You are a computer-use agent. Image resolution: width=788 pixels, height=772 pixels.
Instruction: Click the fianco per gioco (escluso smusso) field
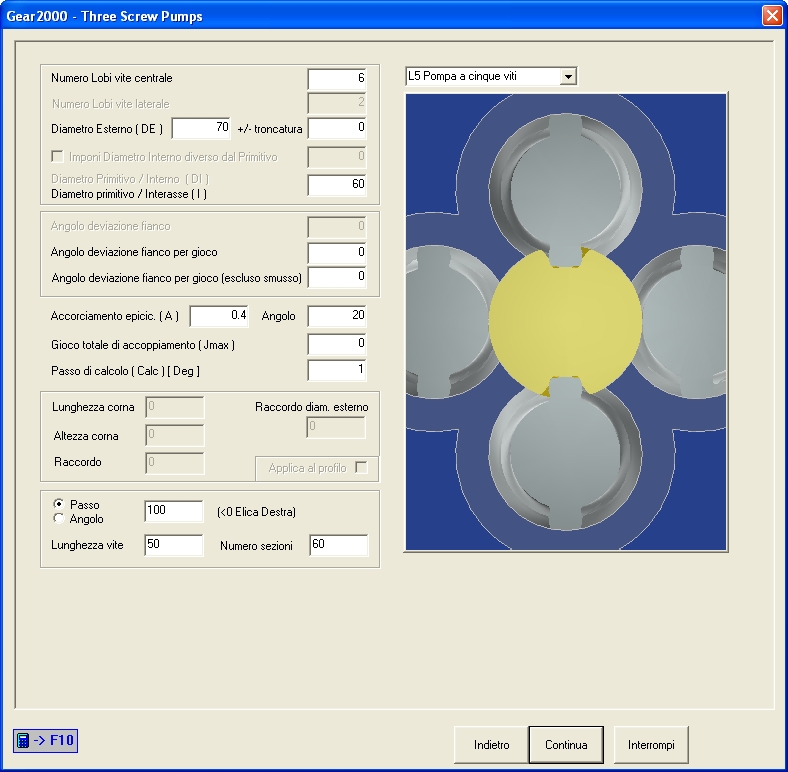tap(337, 277)
